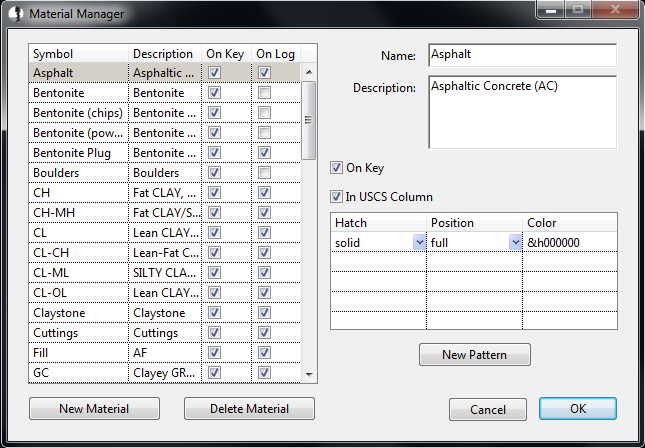This screenshot has height=448, width=645.
Task: Open the Position dropdown showing full
Action: pos(515,243)
